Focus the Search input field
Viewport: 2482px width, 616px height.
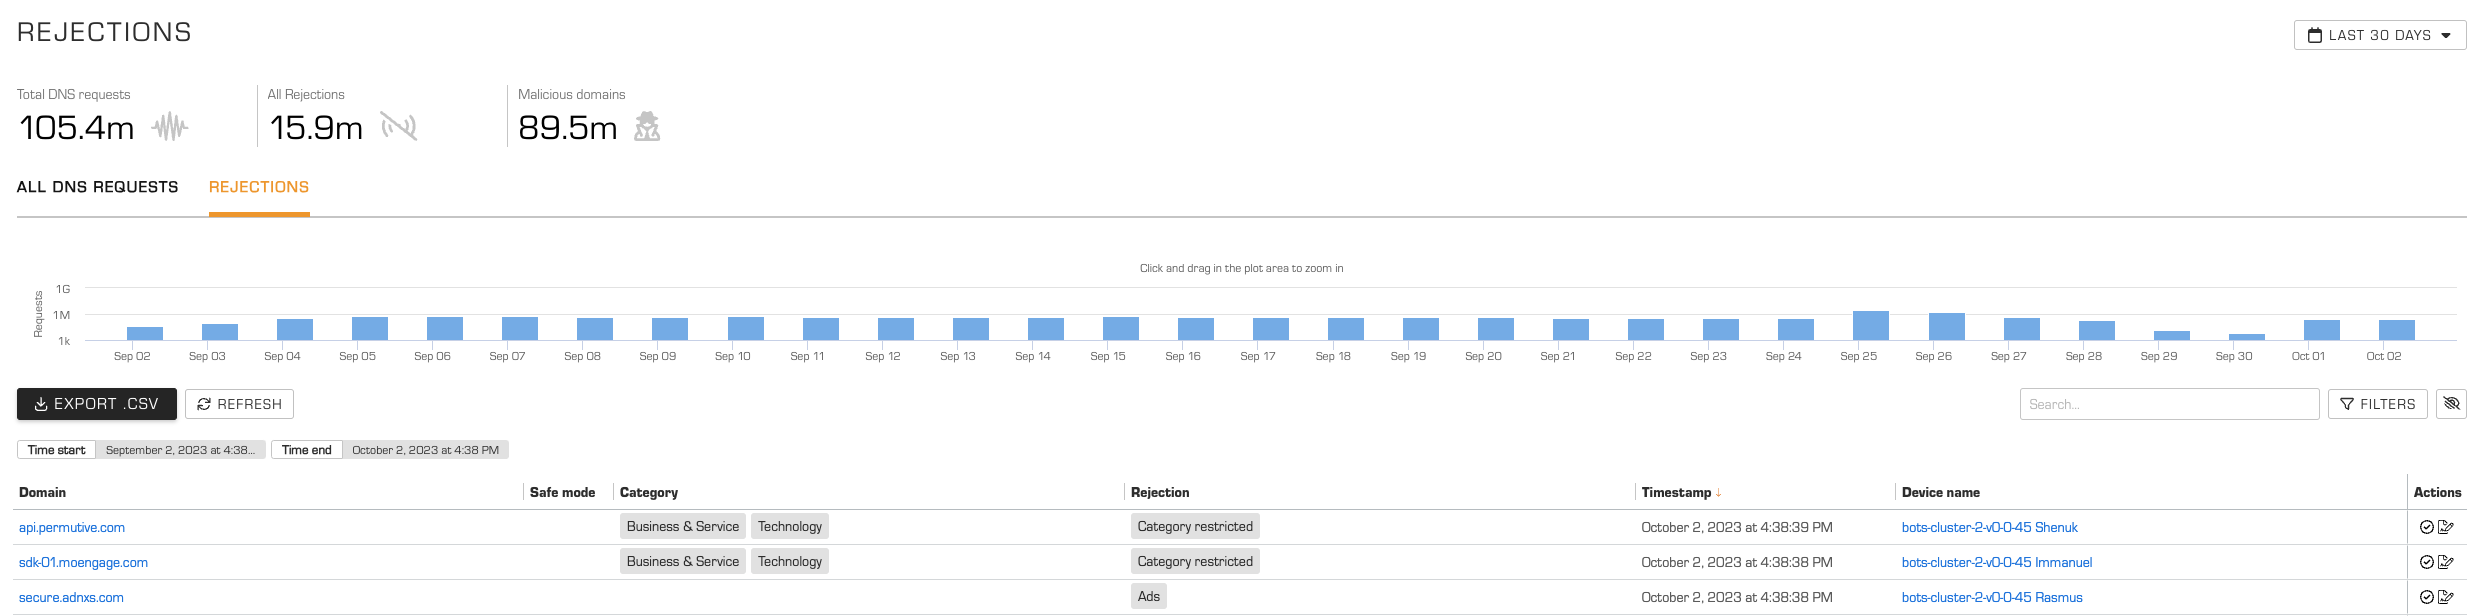[2168, 404]
